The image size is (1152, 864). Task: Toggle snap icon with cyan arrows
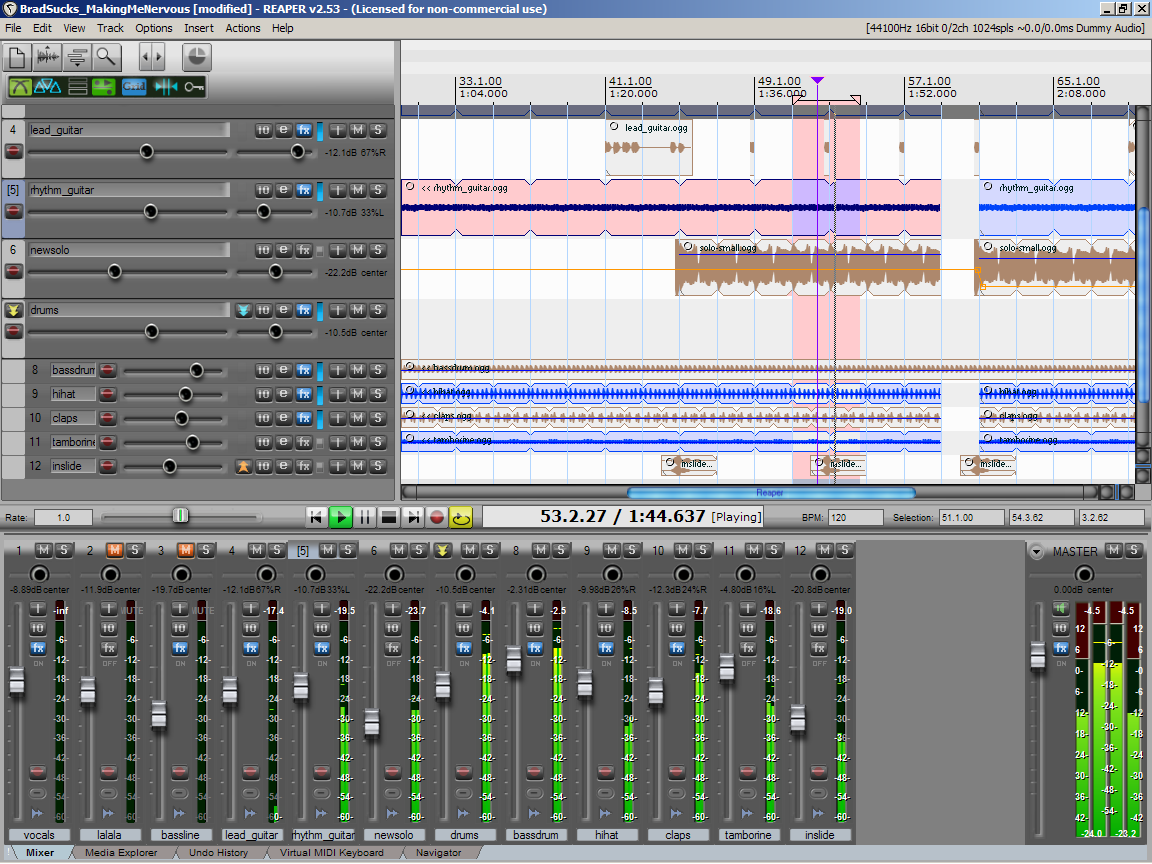tap(165, 87)
